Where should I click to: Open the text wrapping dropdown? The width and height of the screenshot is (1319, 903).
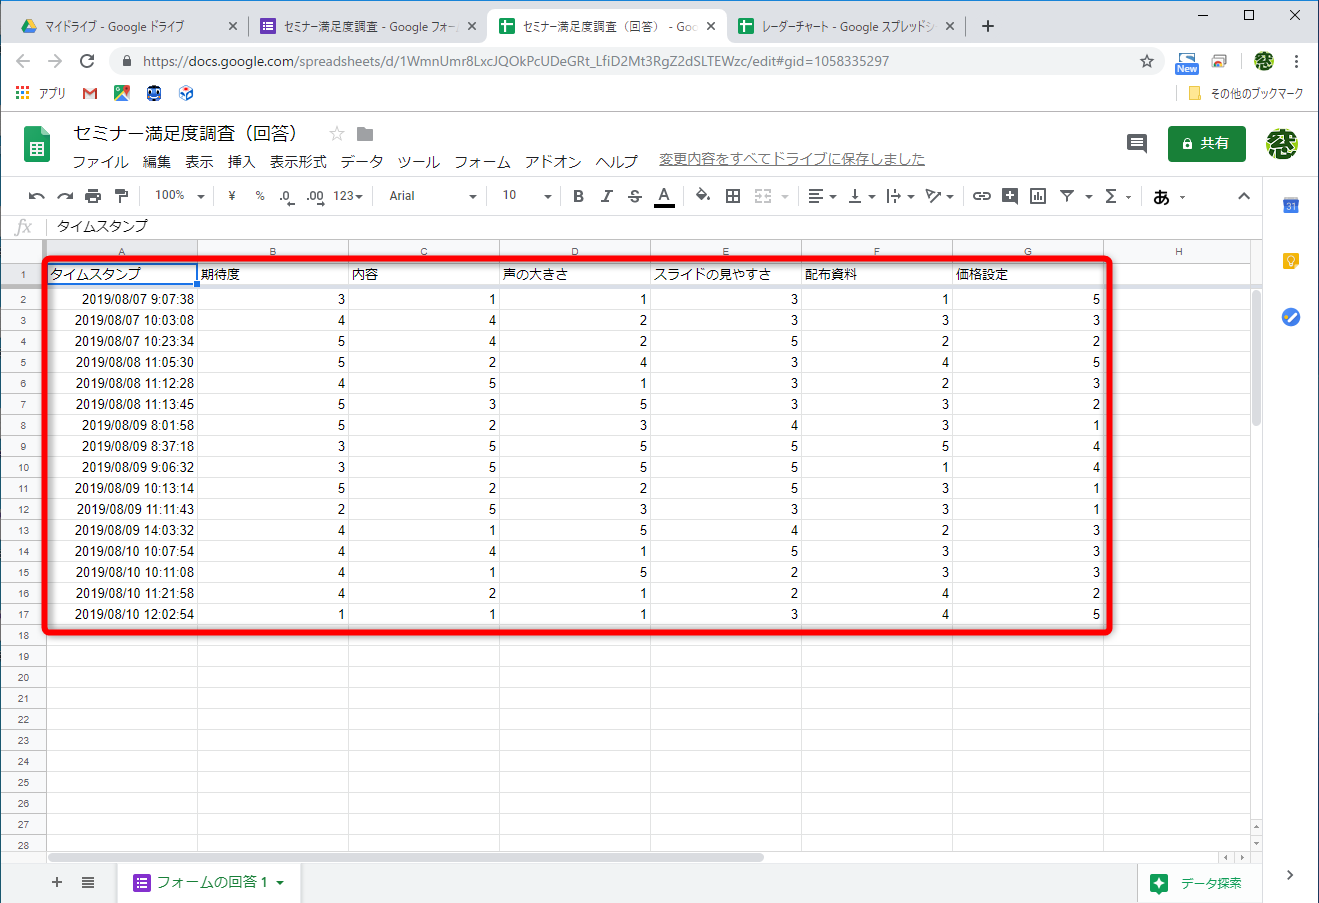[900, 196]
